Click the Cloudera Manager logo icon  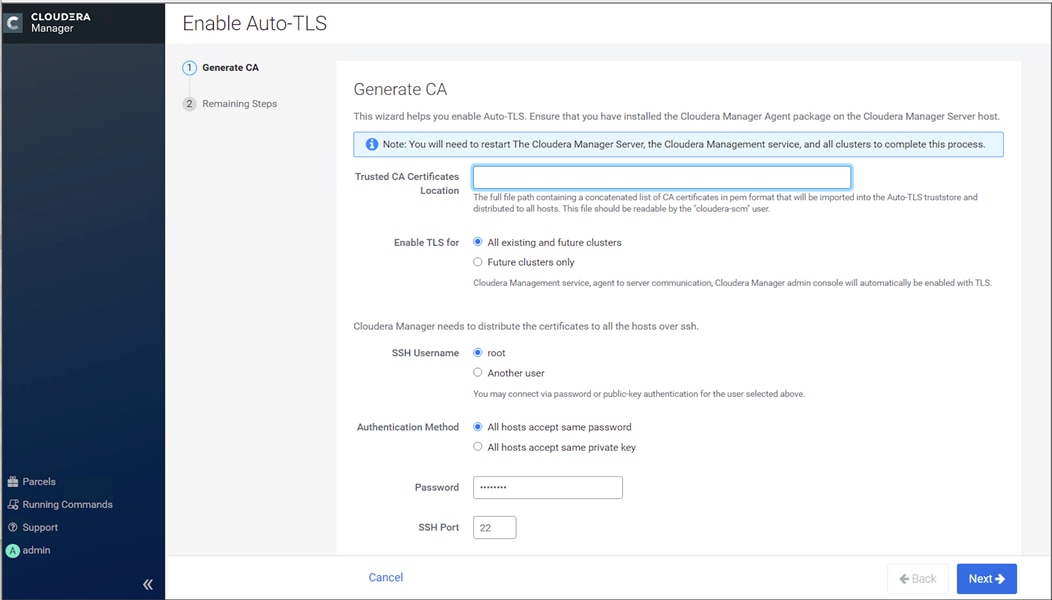point(13,23)
